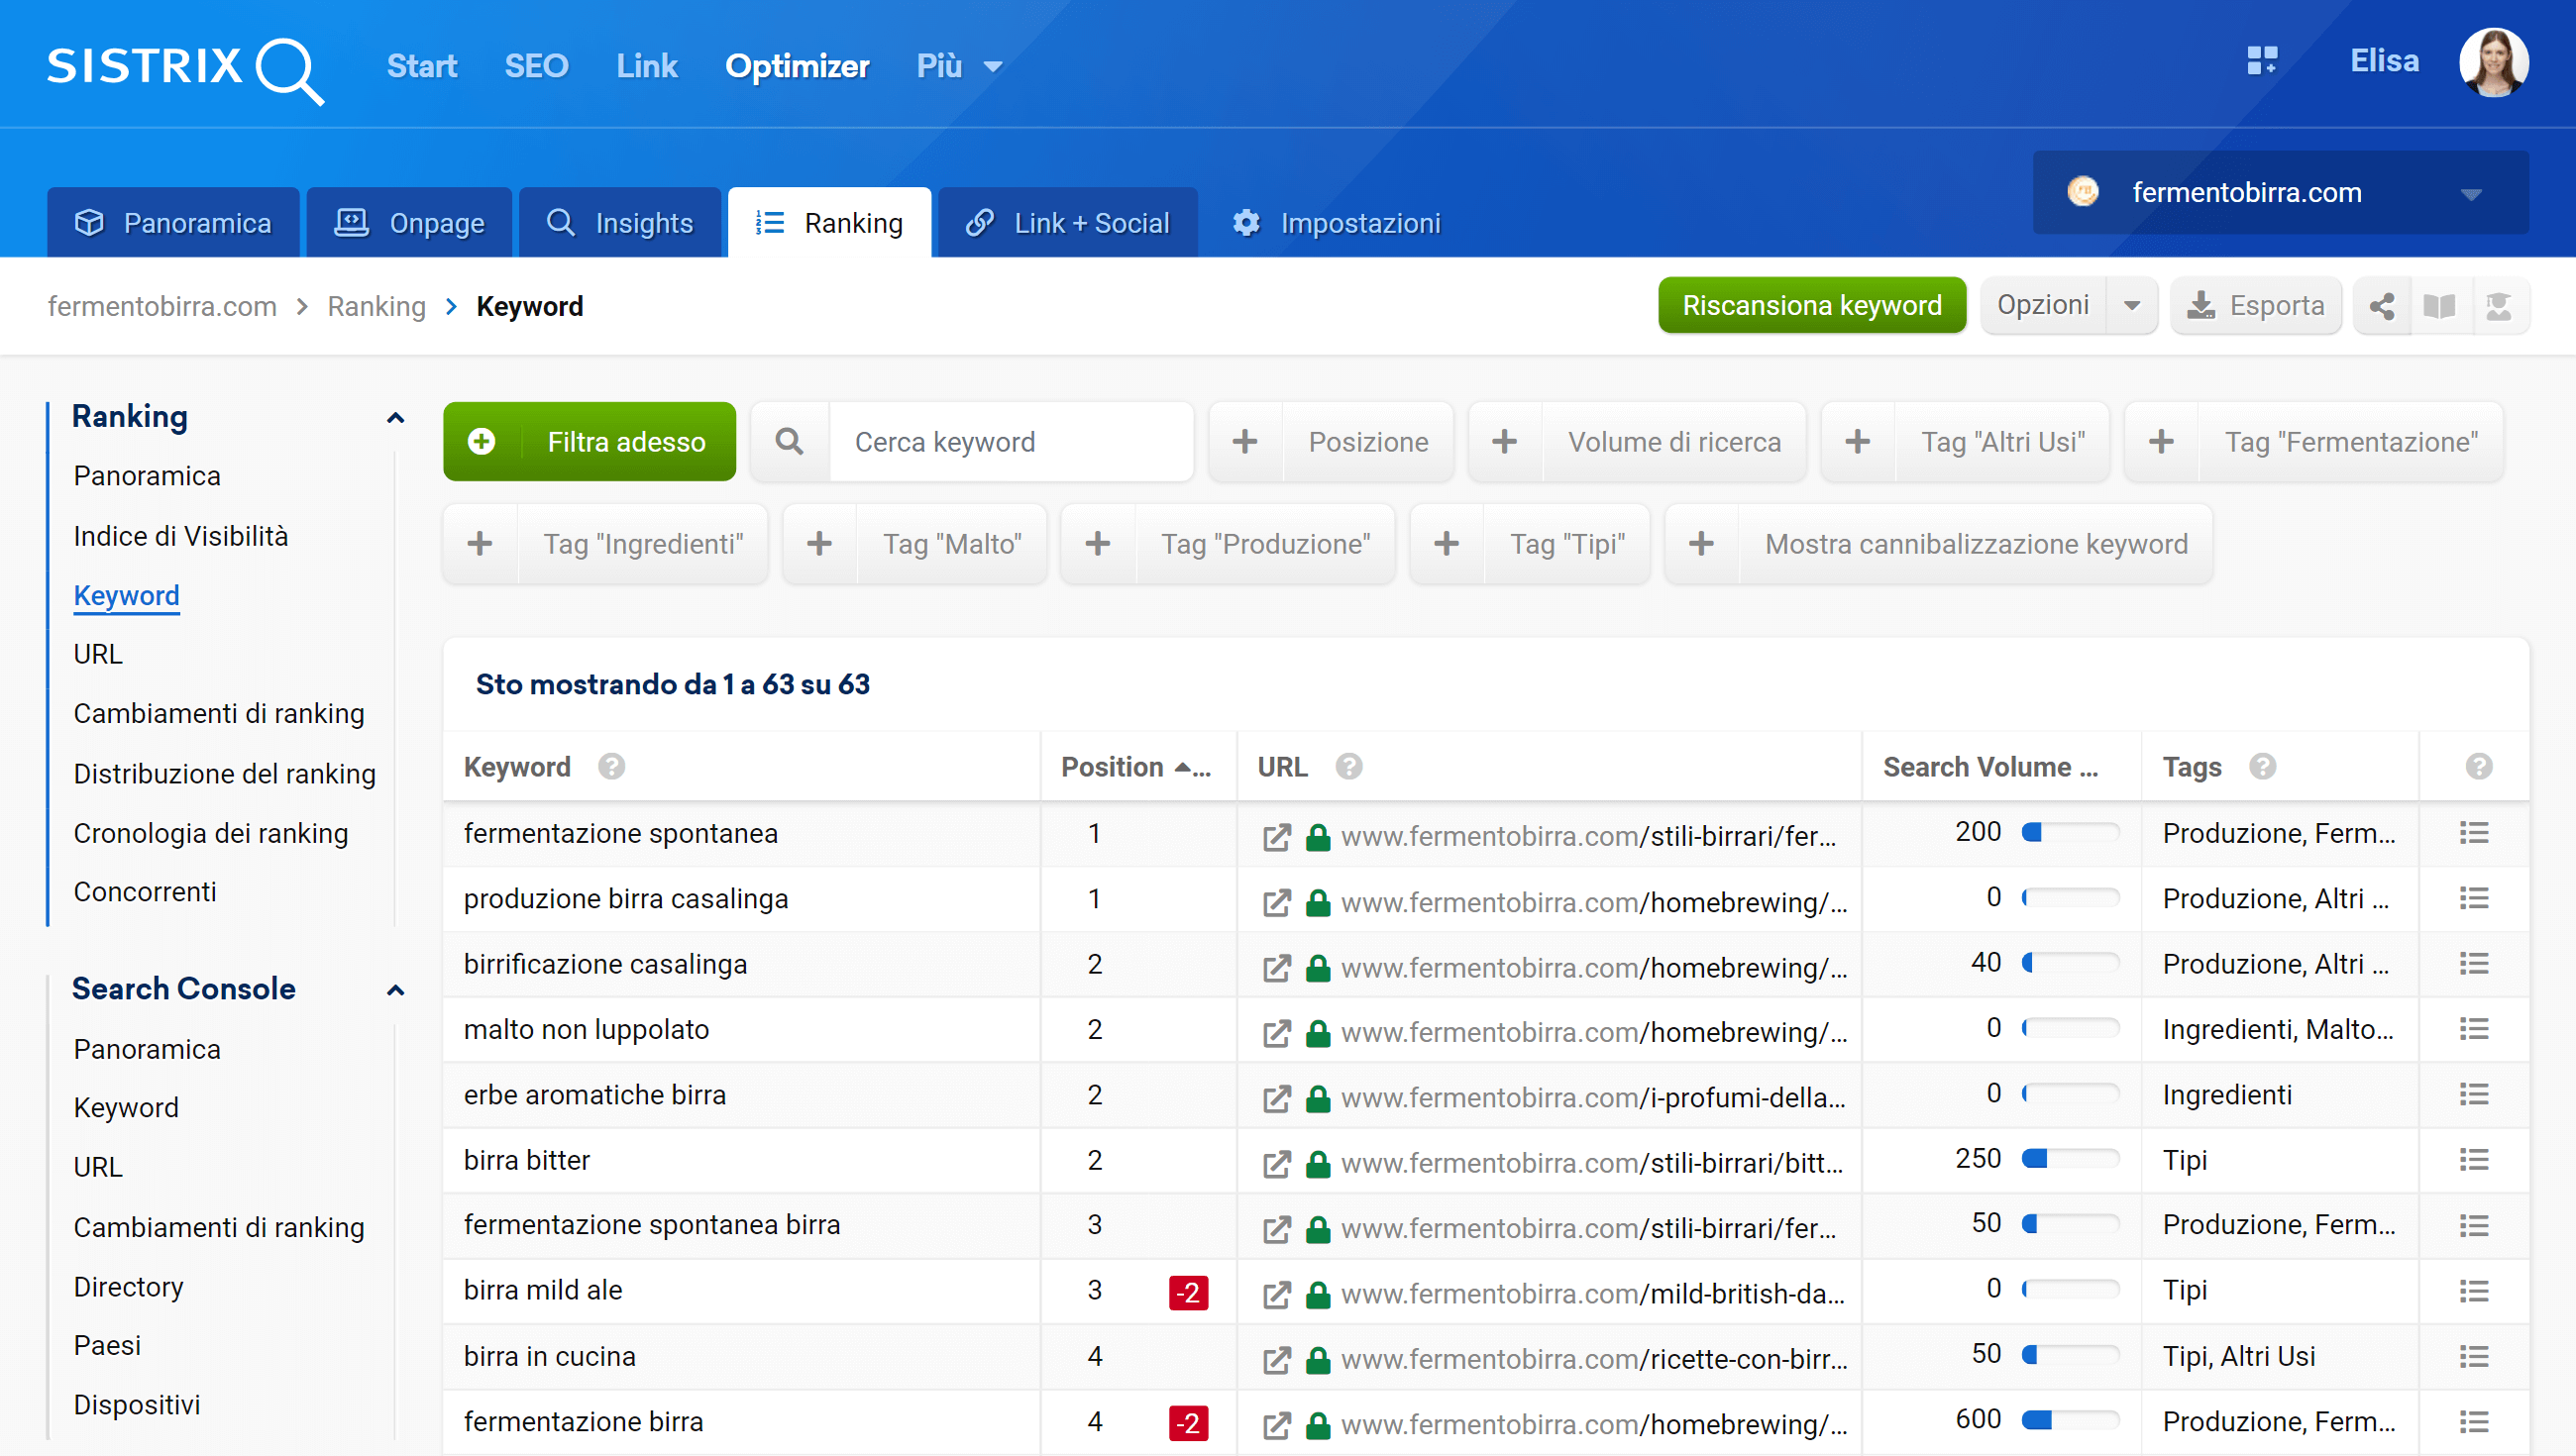Open the Start menu item
The height and width of the screenshot is (1456, 2576).
click(422, 67)
